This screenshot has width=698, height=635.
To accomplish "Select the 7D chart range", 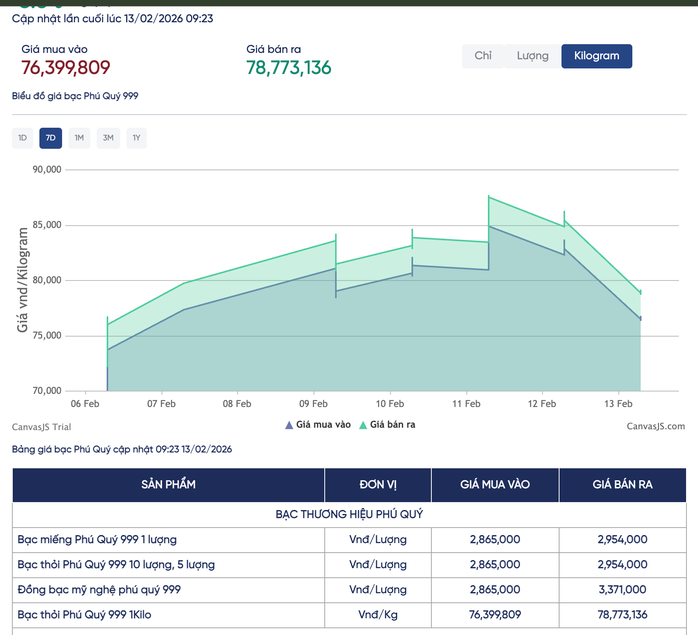I will 50,138.
